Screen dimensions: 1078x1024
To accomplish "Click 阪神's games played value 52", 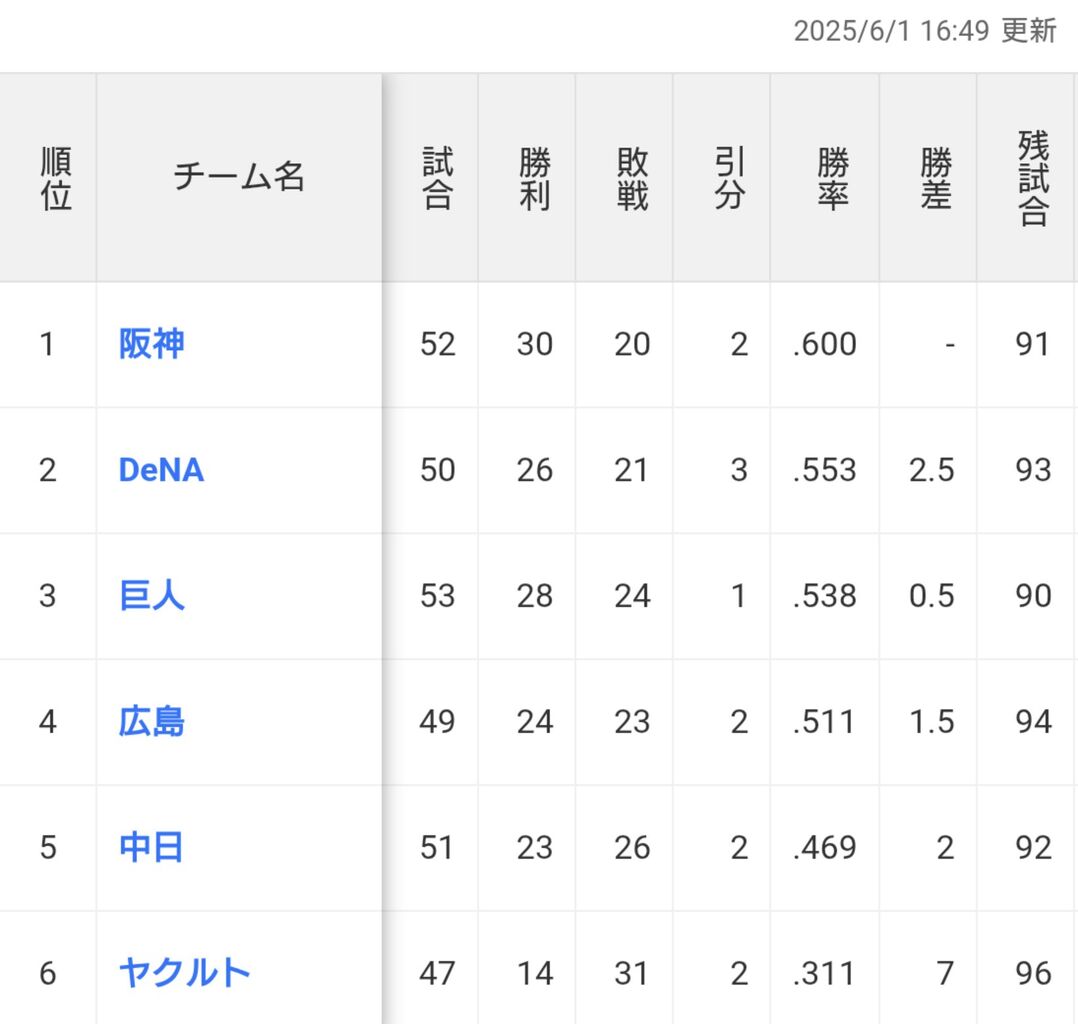I will click(438, 344).
